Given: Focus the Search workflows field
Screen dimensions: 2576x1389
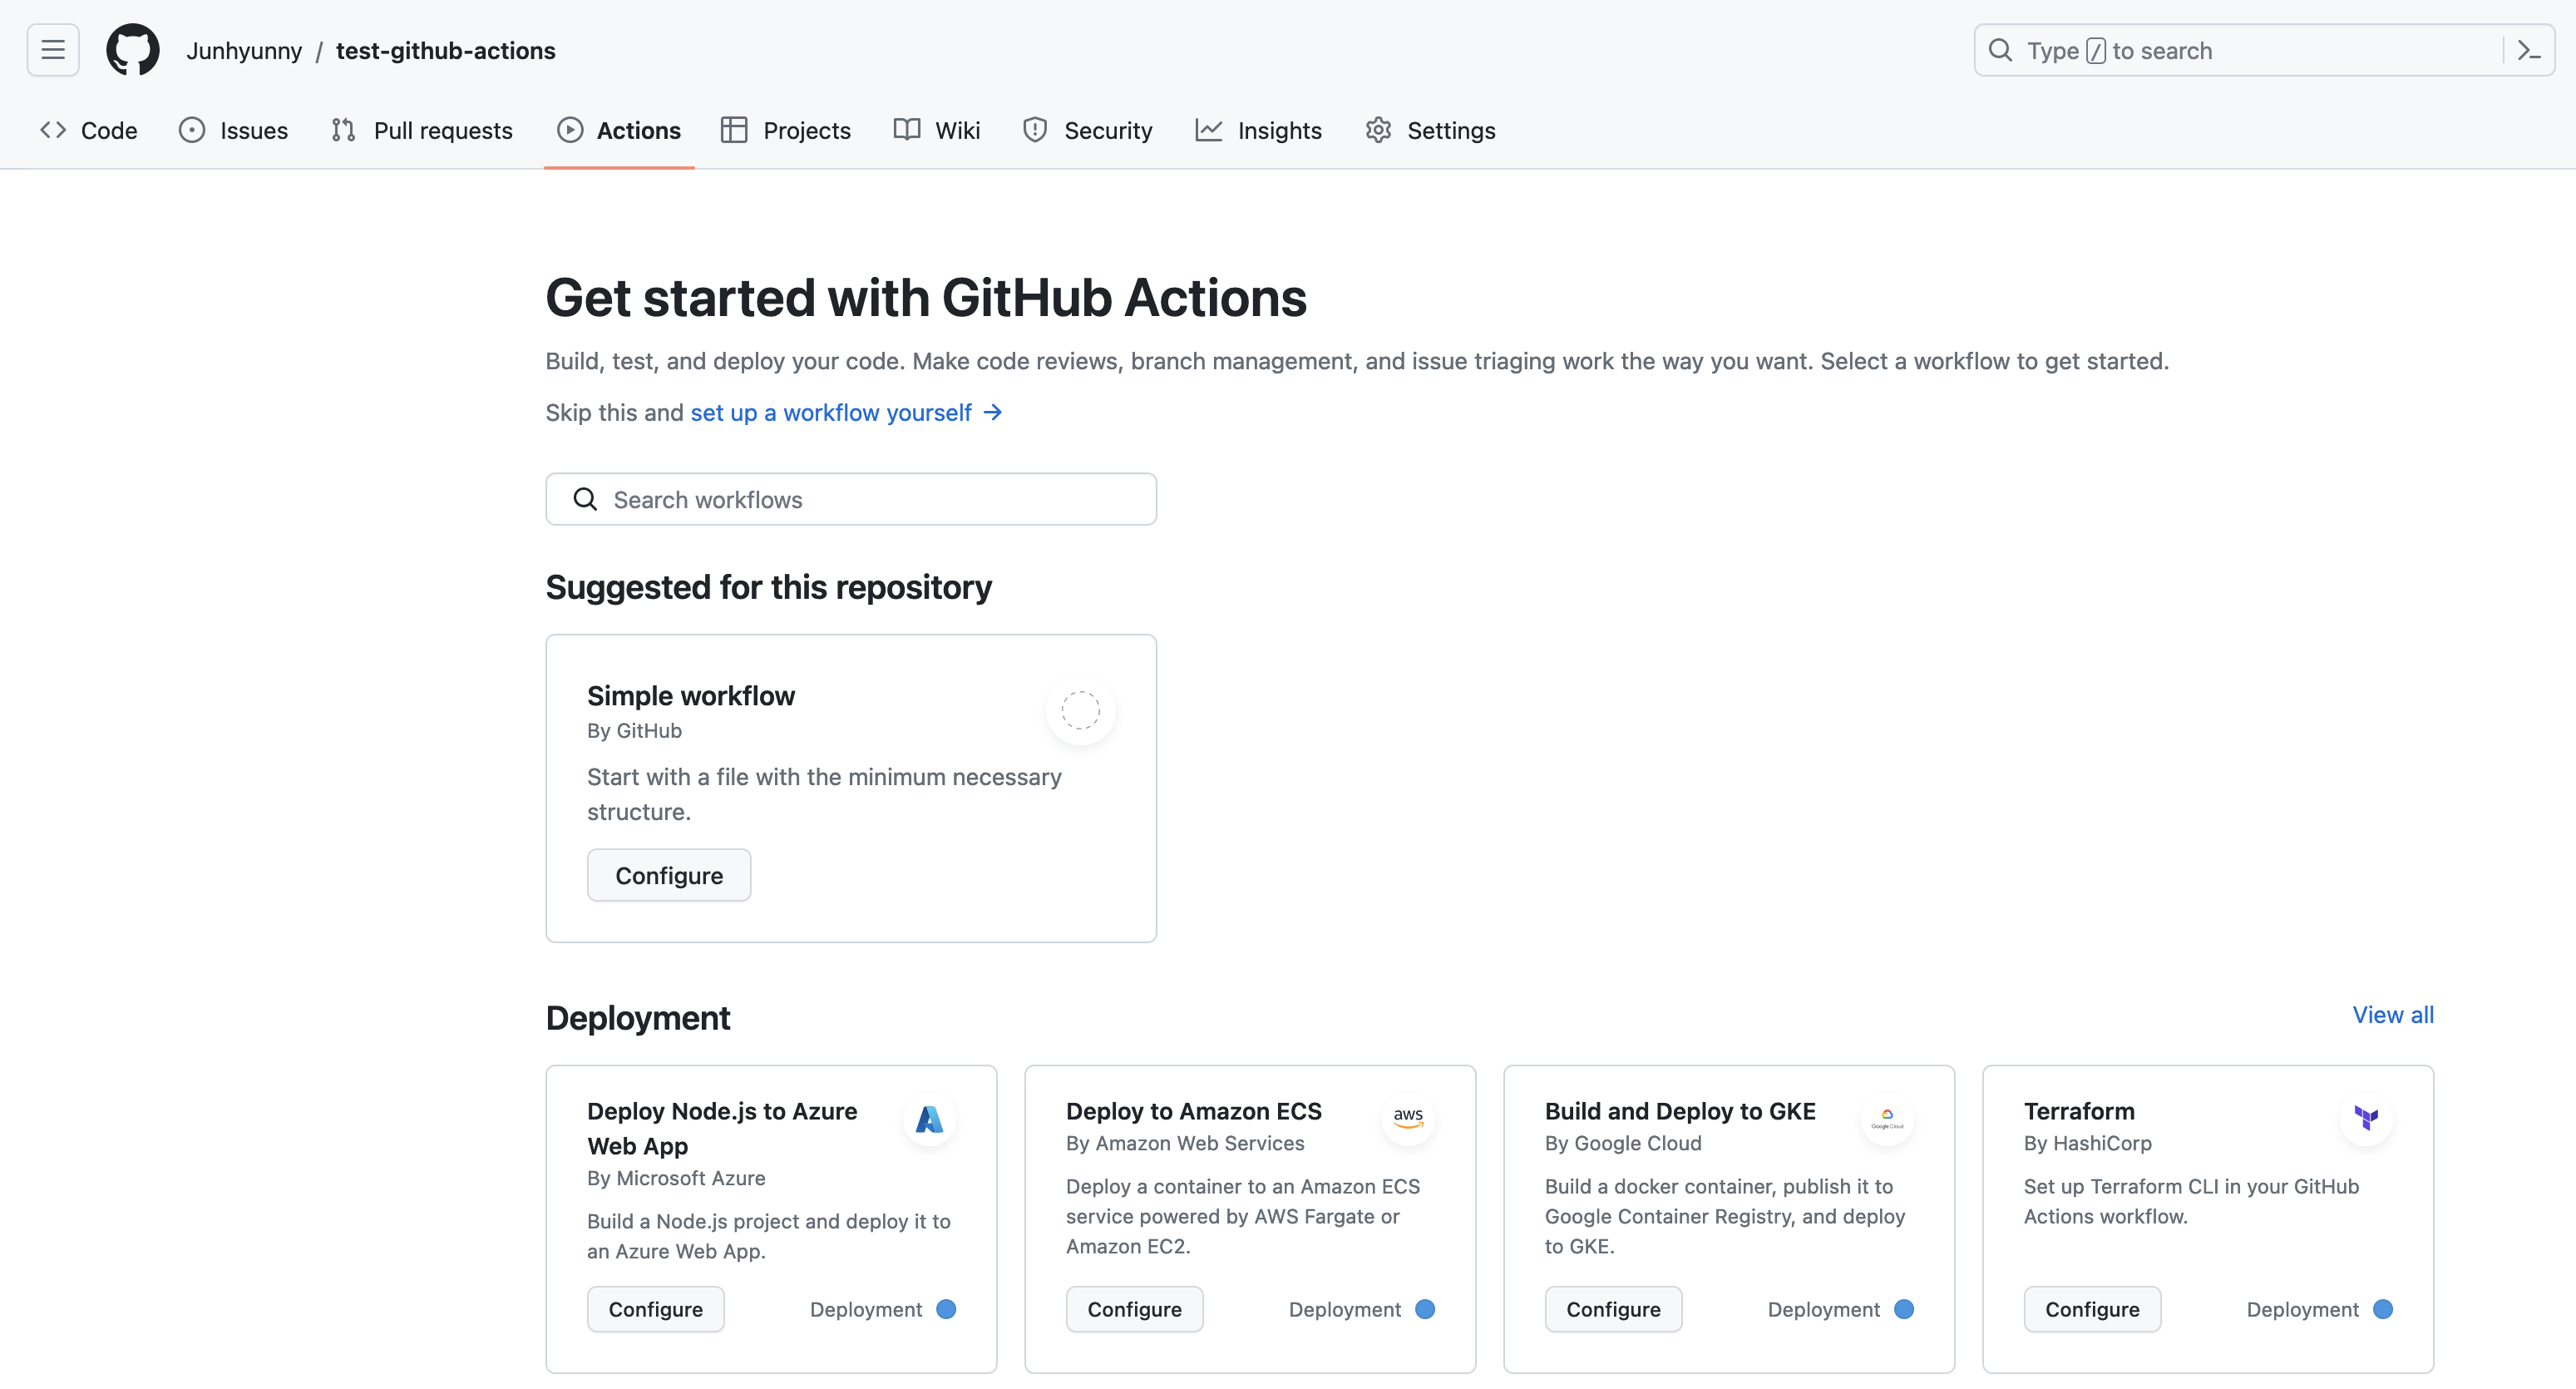Looking at the screenshot, I should click(x=851, y=499).
